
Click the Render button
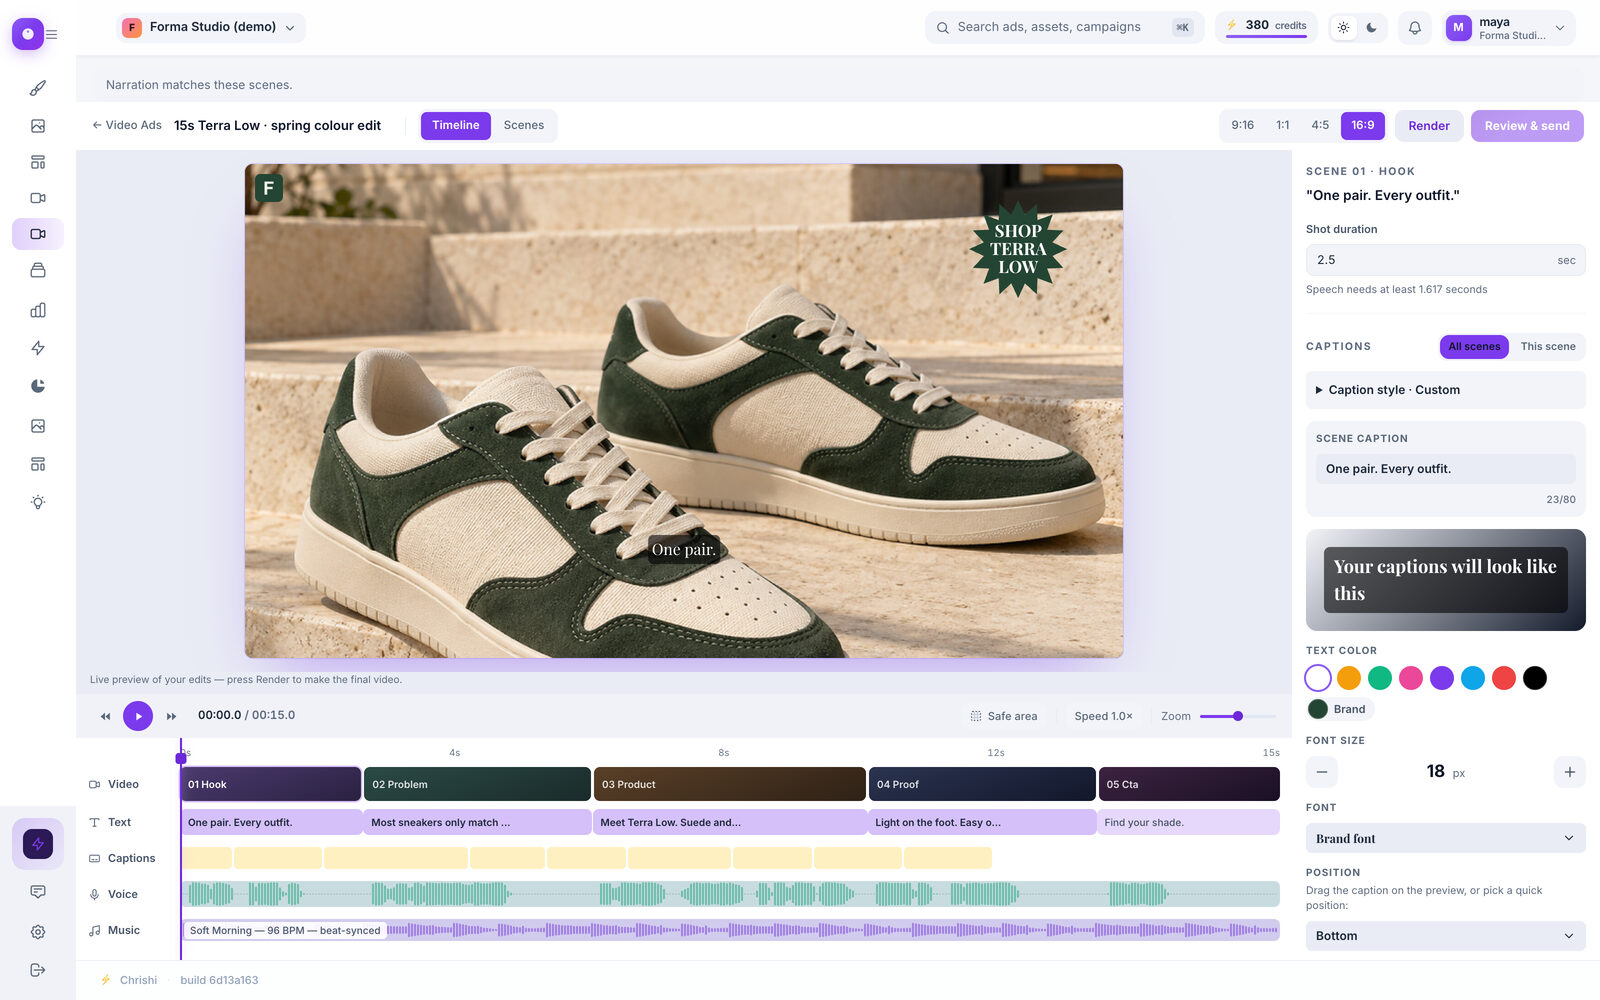click(1429, 126)
